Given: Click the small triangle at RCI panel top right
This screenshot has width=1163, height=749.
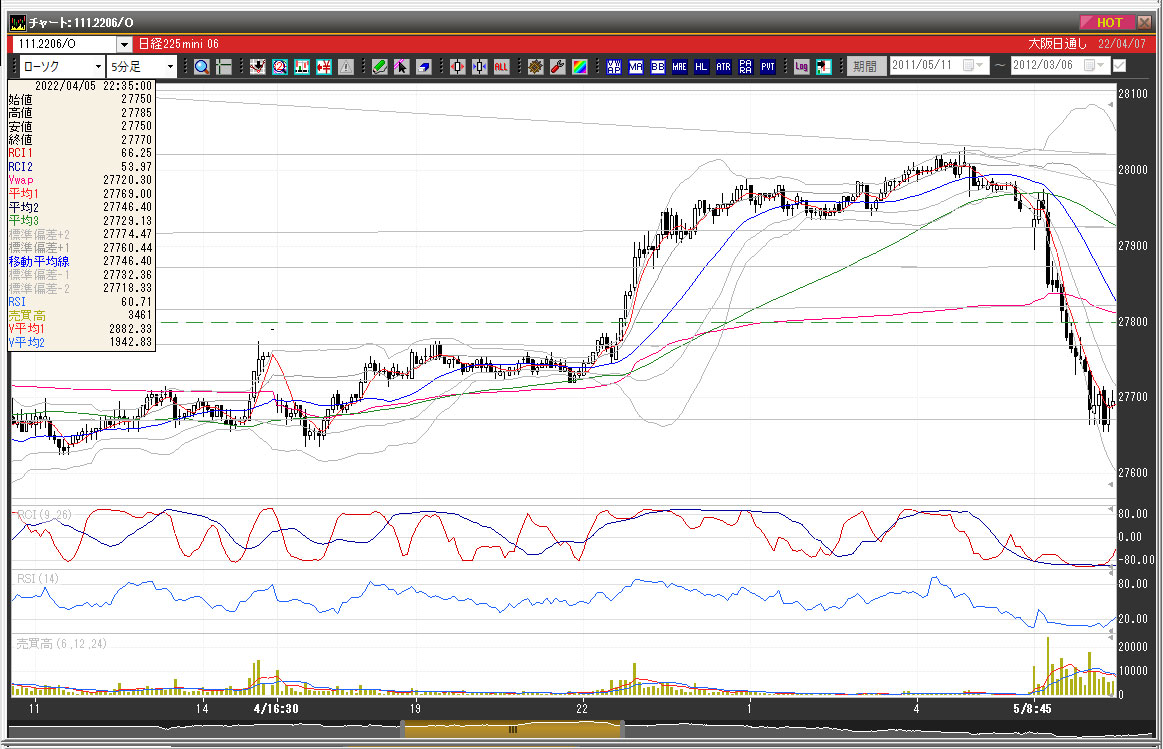Looking at the screenshot, I should (x=1110, y=509).
